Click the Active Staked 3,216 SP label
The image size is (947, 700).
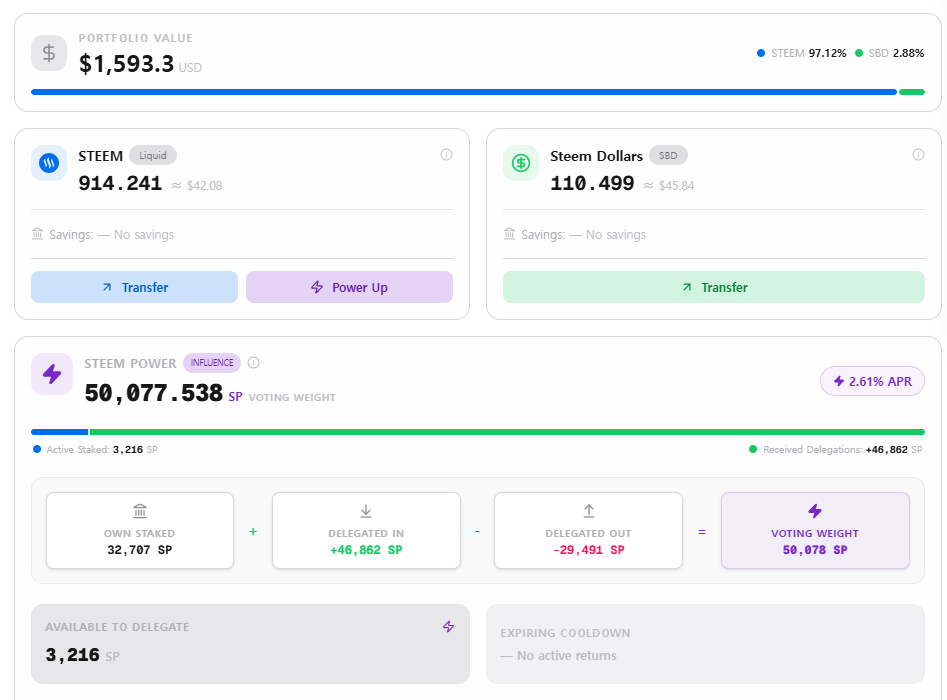102,449
